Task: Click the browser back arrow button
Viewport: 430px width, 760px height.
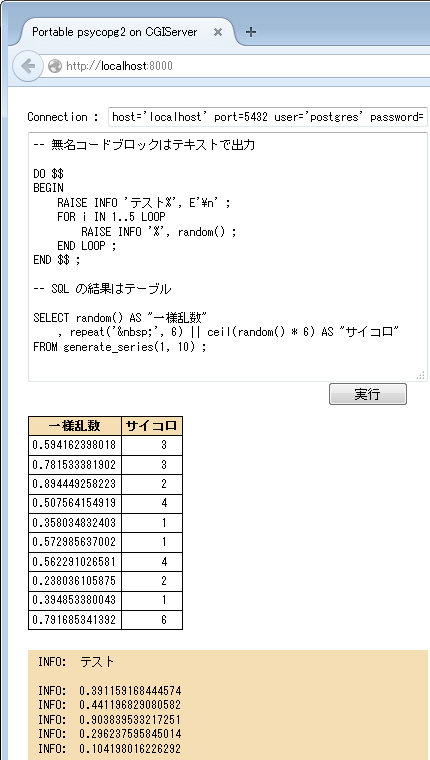Action: (28, 65)
